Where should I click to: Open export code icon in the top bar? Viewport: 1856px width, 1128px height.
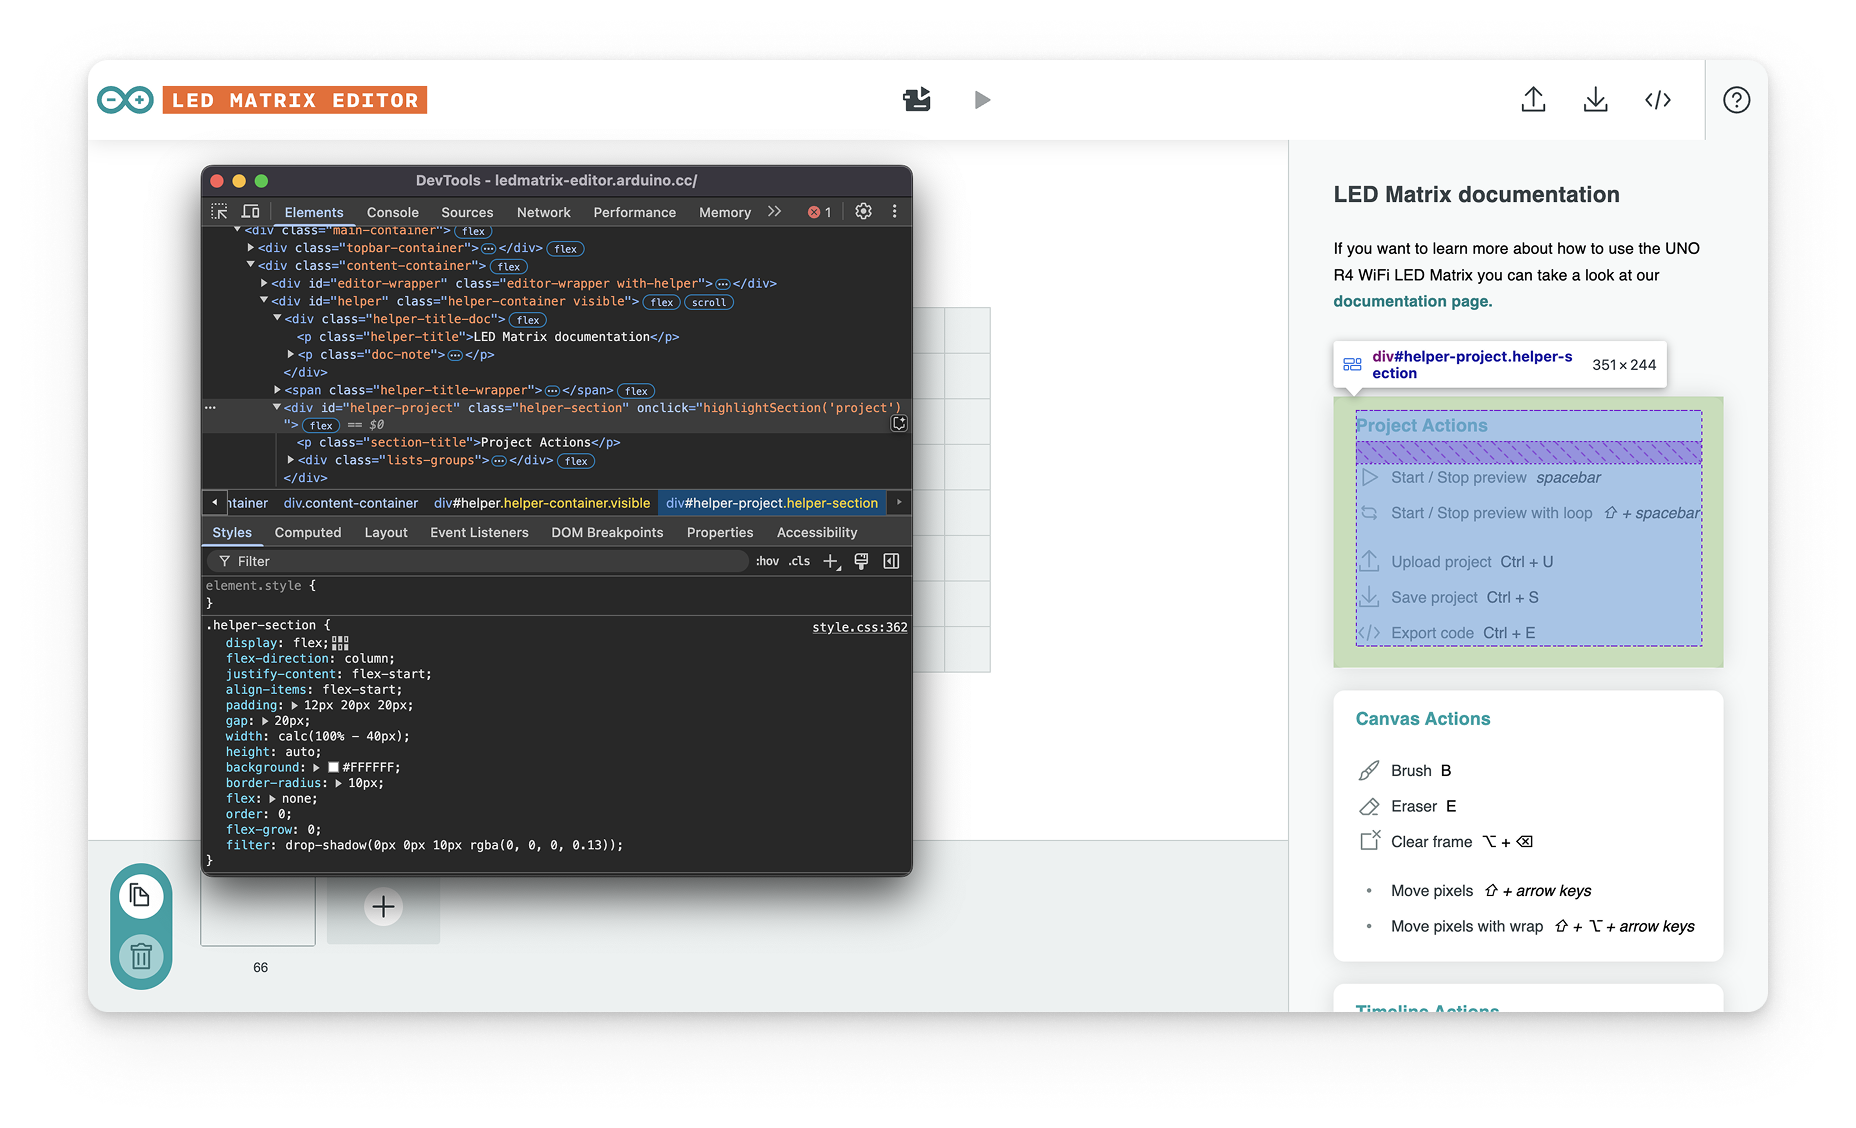point(1658,99)
